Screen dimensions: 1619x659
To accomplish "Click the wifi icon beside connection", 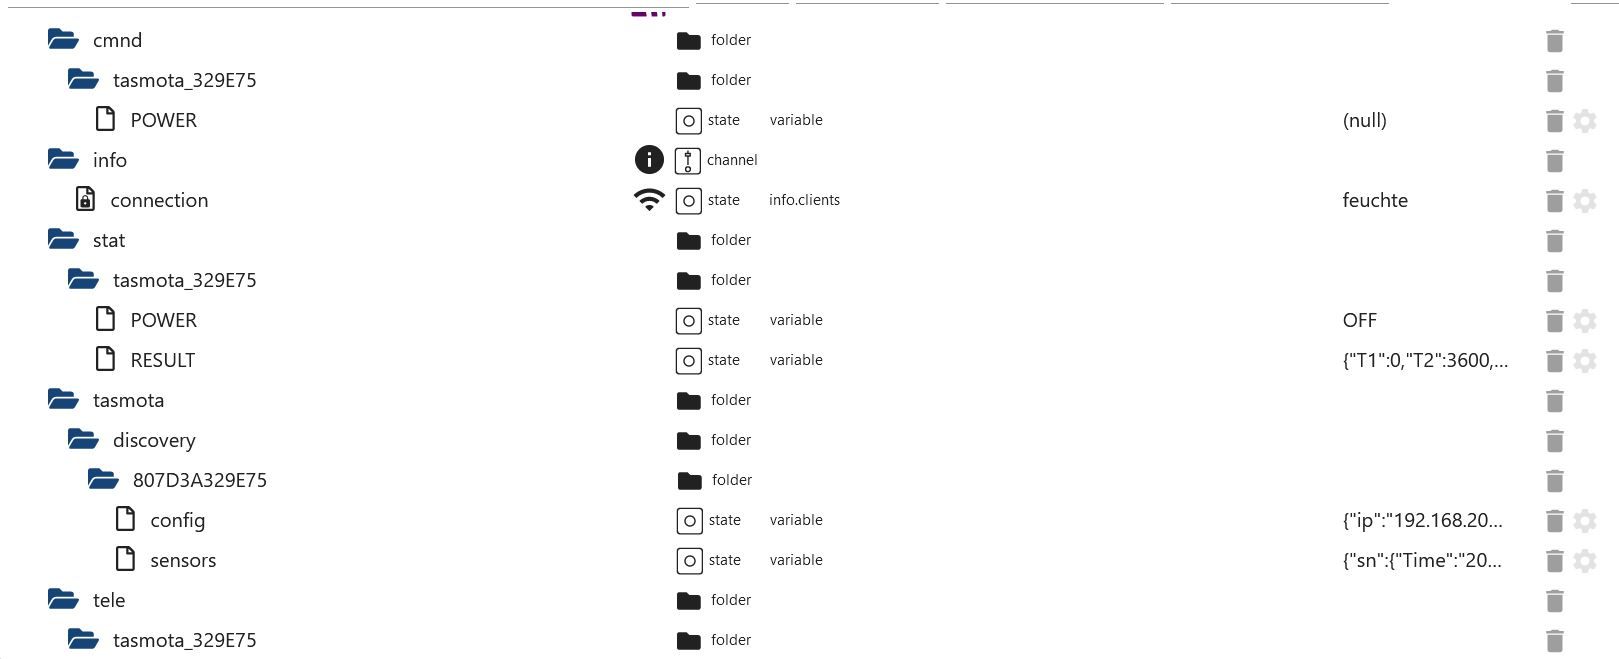I will coord(649,200).
